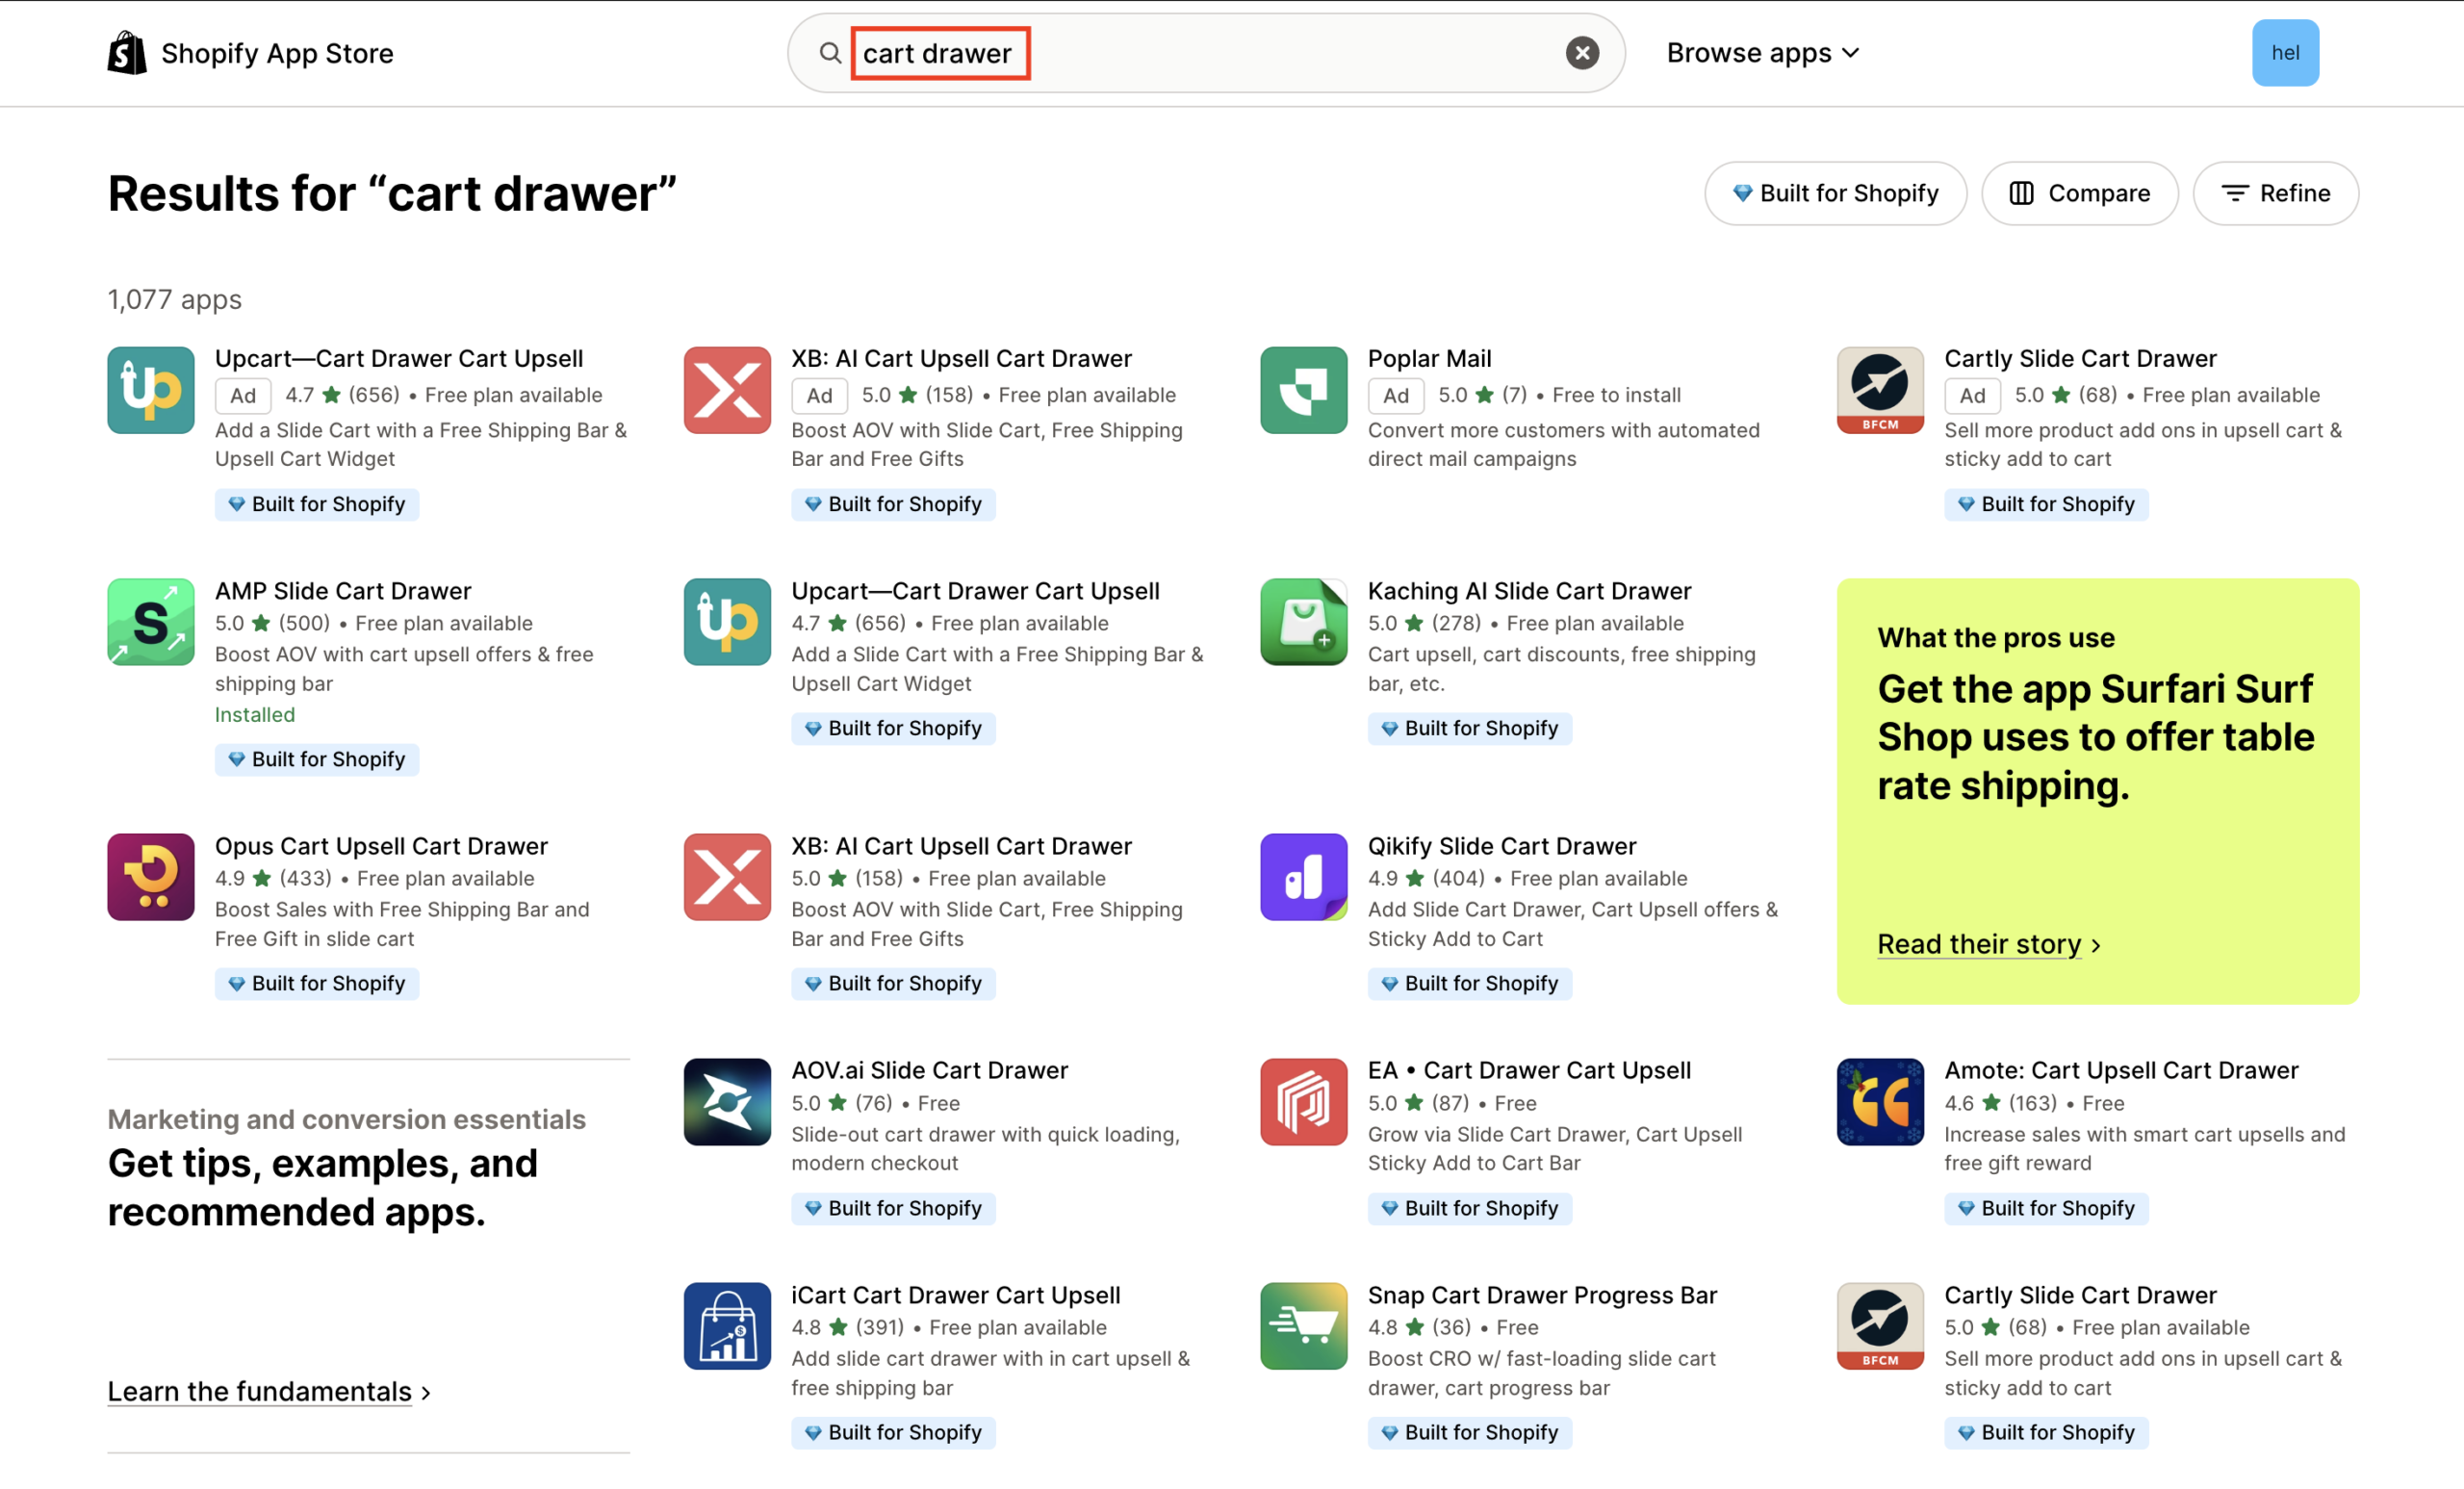
Task: Clear the search query with the X button
Action: [1582, 53]
